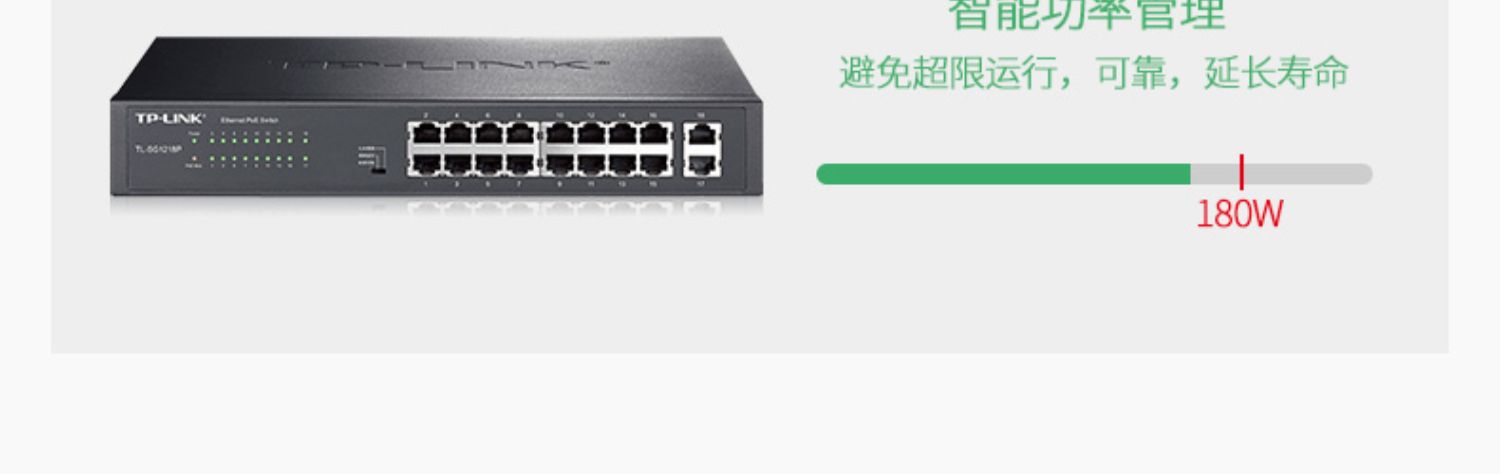Toggle the mode slide switch on front panel
The height and width of the screenshot is (474, 1500).
(378, 170)
